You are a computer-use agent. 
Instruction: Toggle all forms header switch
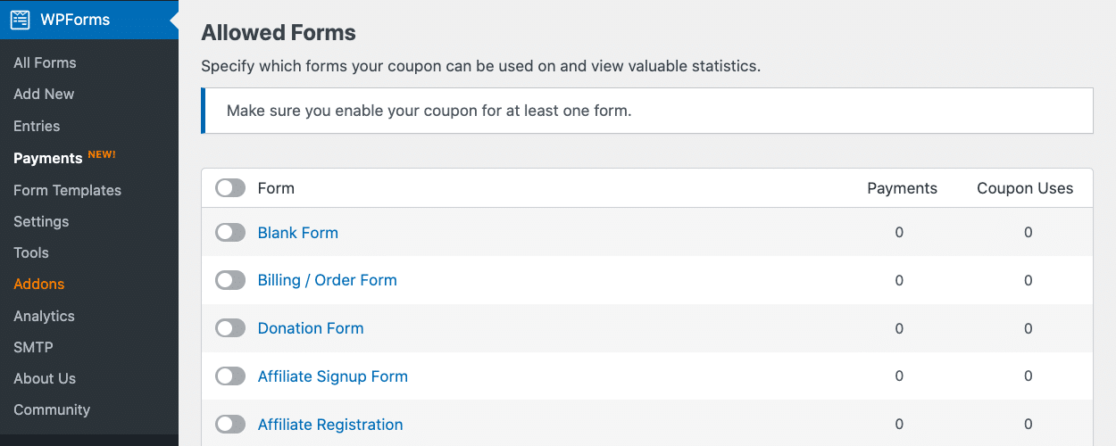tap(230, 188)
